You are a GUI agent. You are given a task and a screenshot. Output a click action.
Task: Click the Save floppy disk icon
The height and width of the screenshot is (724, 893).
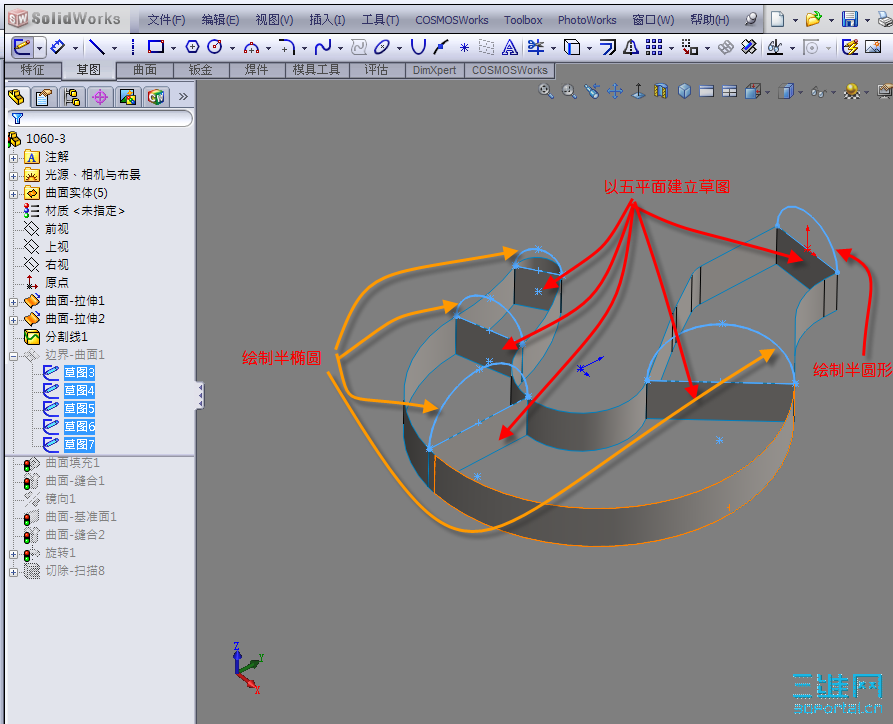[x=850, y=19]
